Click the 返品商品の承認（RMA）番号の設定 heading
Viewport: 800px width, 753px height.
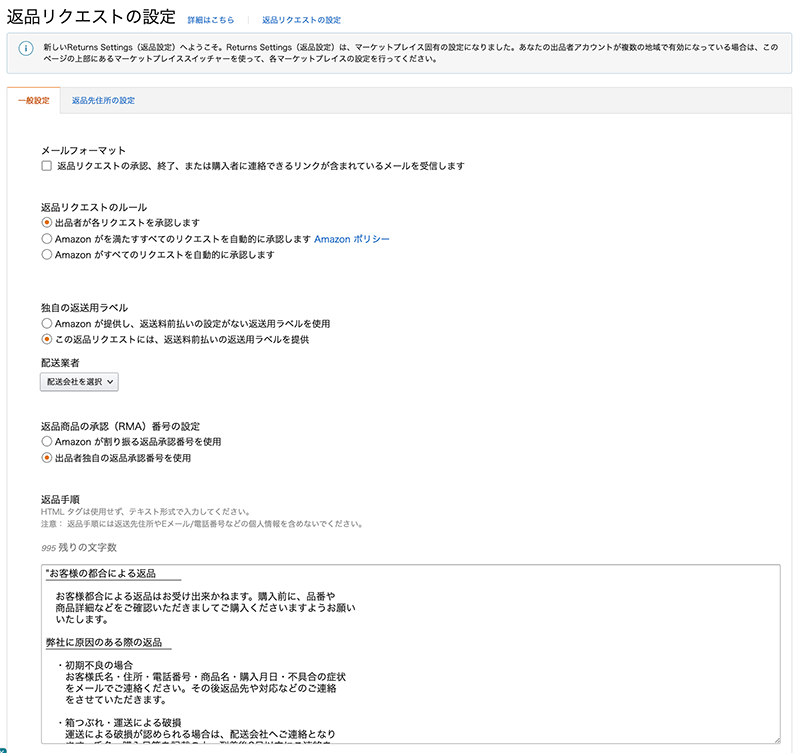tap(120, 426)
